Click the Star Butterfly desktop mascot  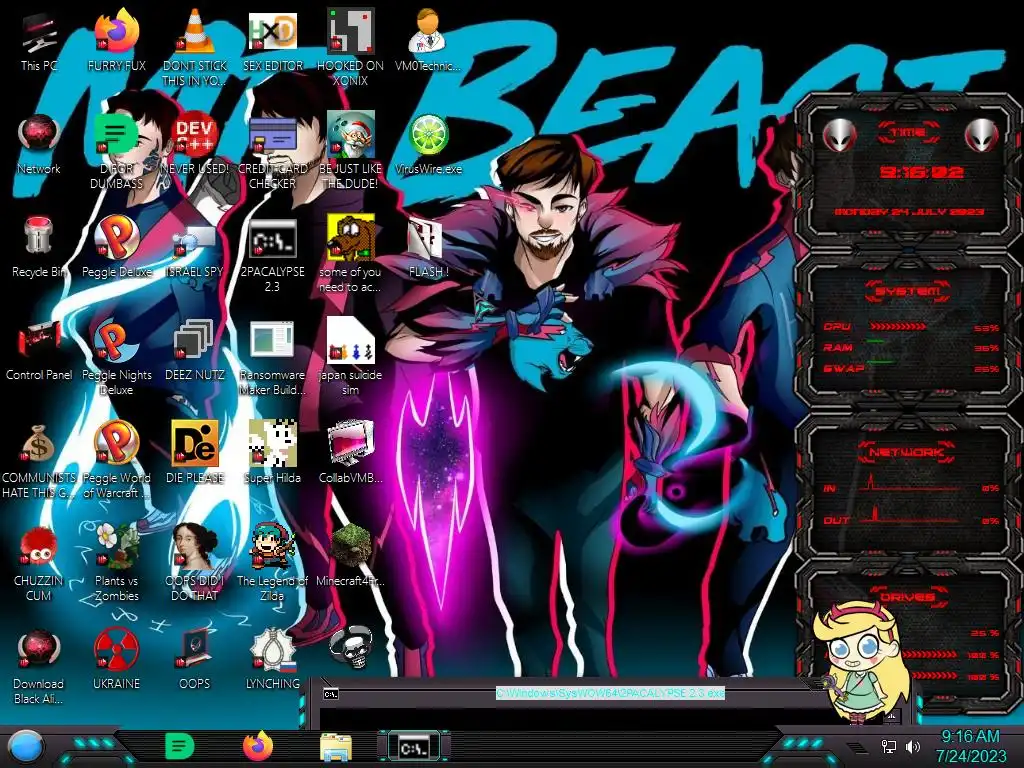[x=861, y=663]
